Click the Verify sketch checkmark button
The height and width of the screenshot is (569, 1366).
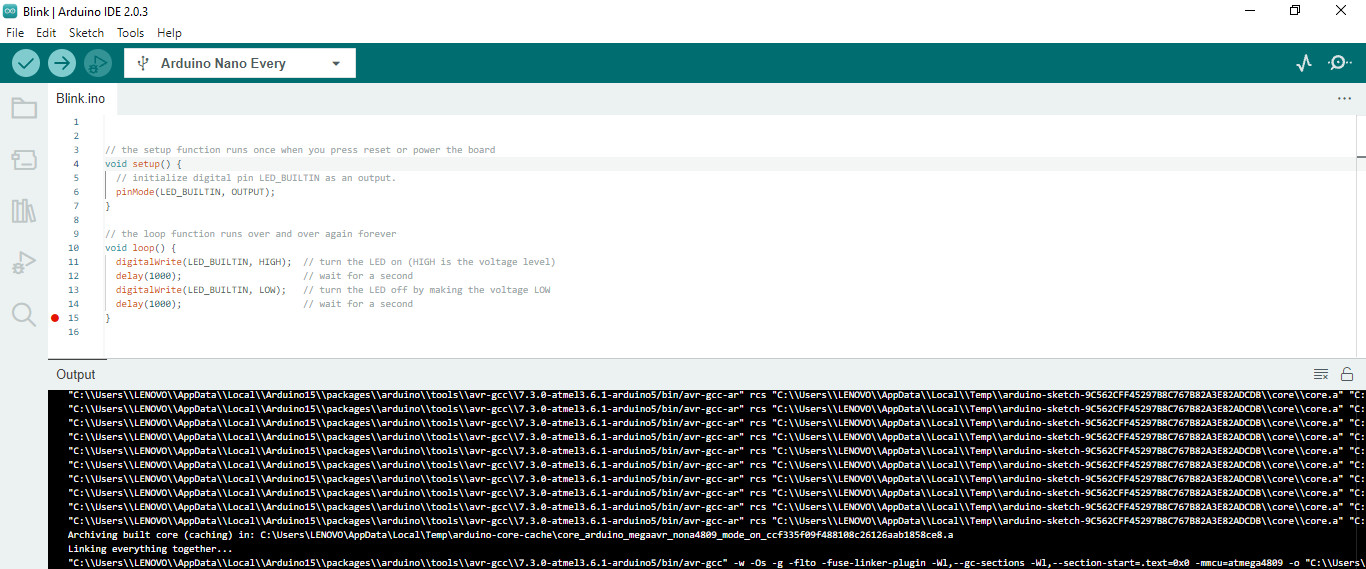tap(26, 63)
